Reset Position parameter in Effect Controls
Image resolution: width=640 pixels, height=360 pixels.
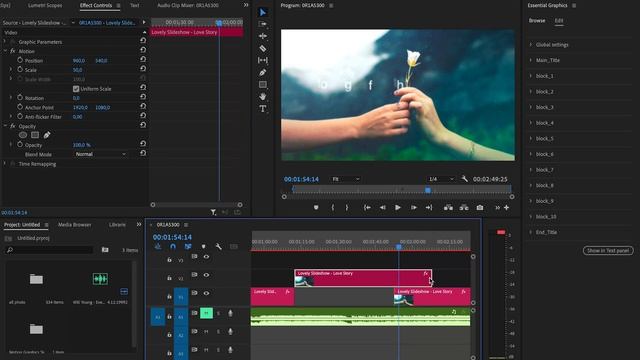[x=143, y=60]
